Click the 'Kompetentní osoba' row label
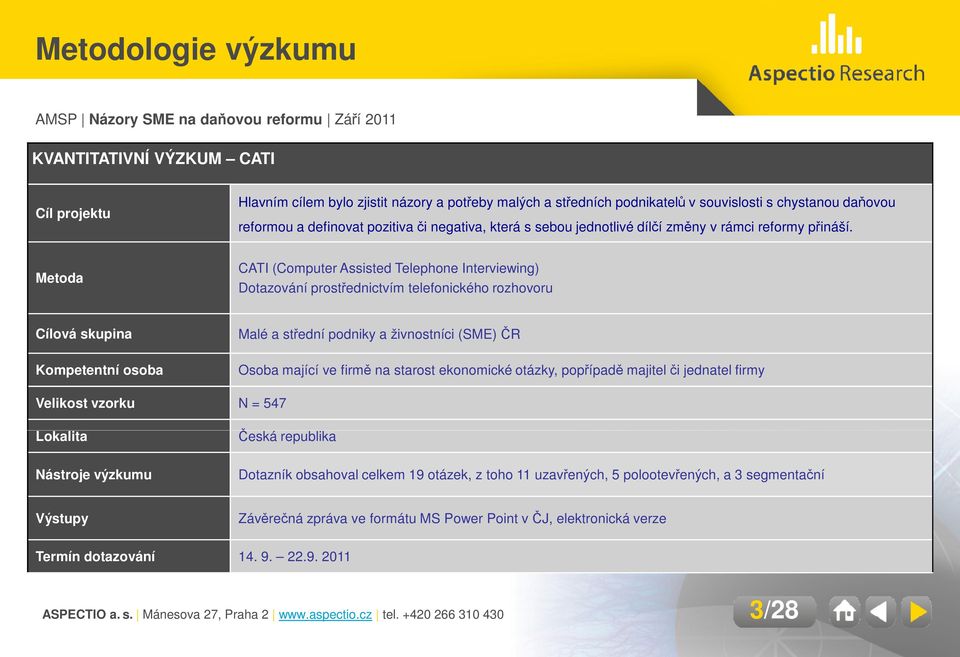The width and height of the screenshot is (960, 657). pos(99,370)
